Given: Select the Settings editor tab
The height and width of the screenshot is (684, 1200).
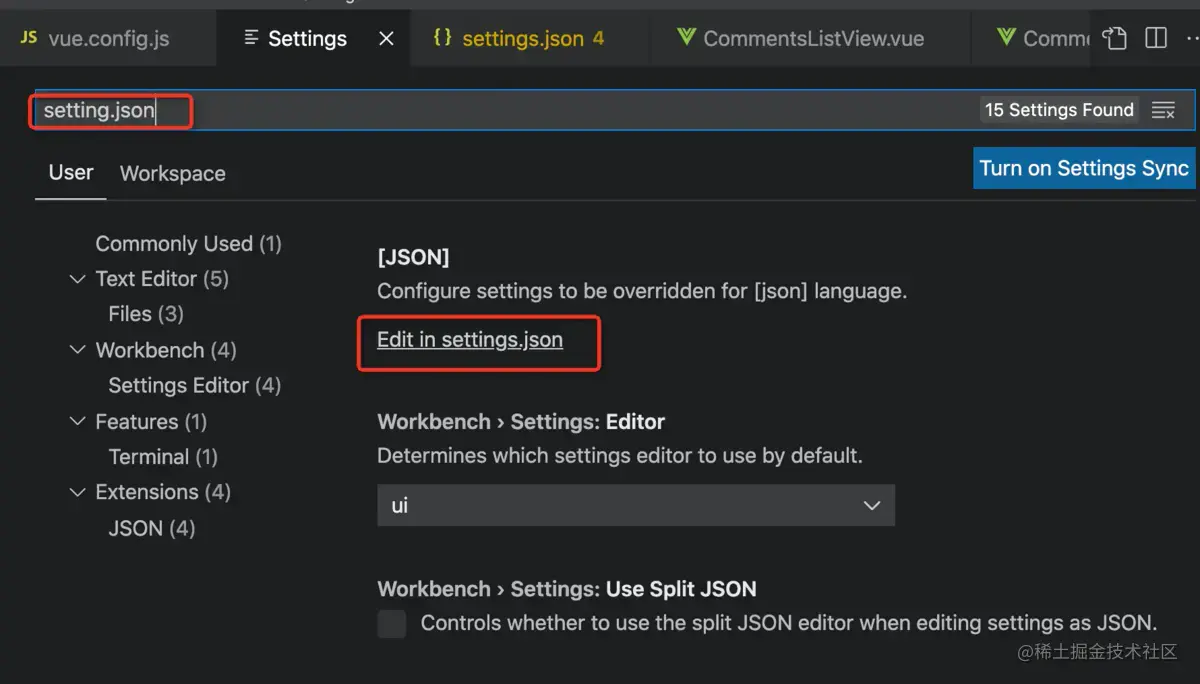Looking at the screenshot, I should tap(313, 38).
